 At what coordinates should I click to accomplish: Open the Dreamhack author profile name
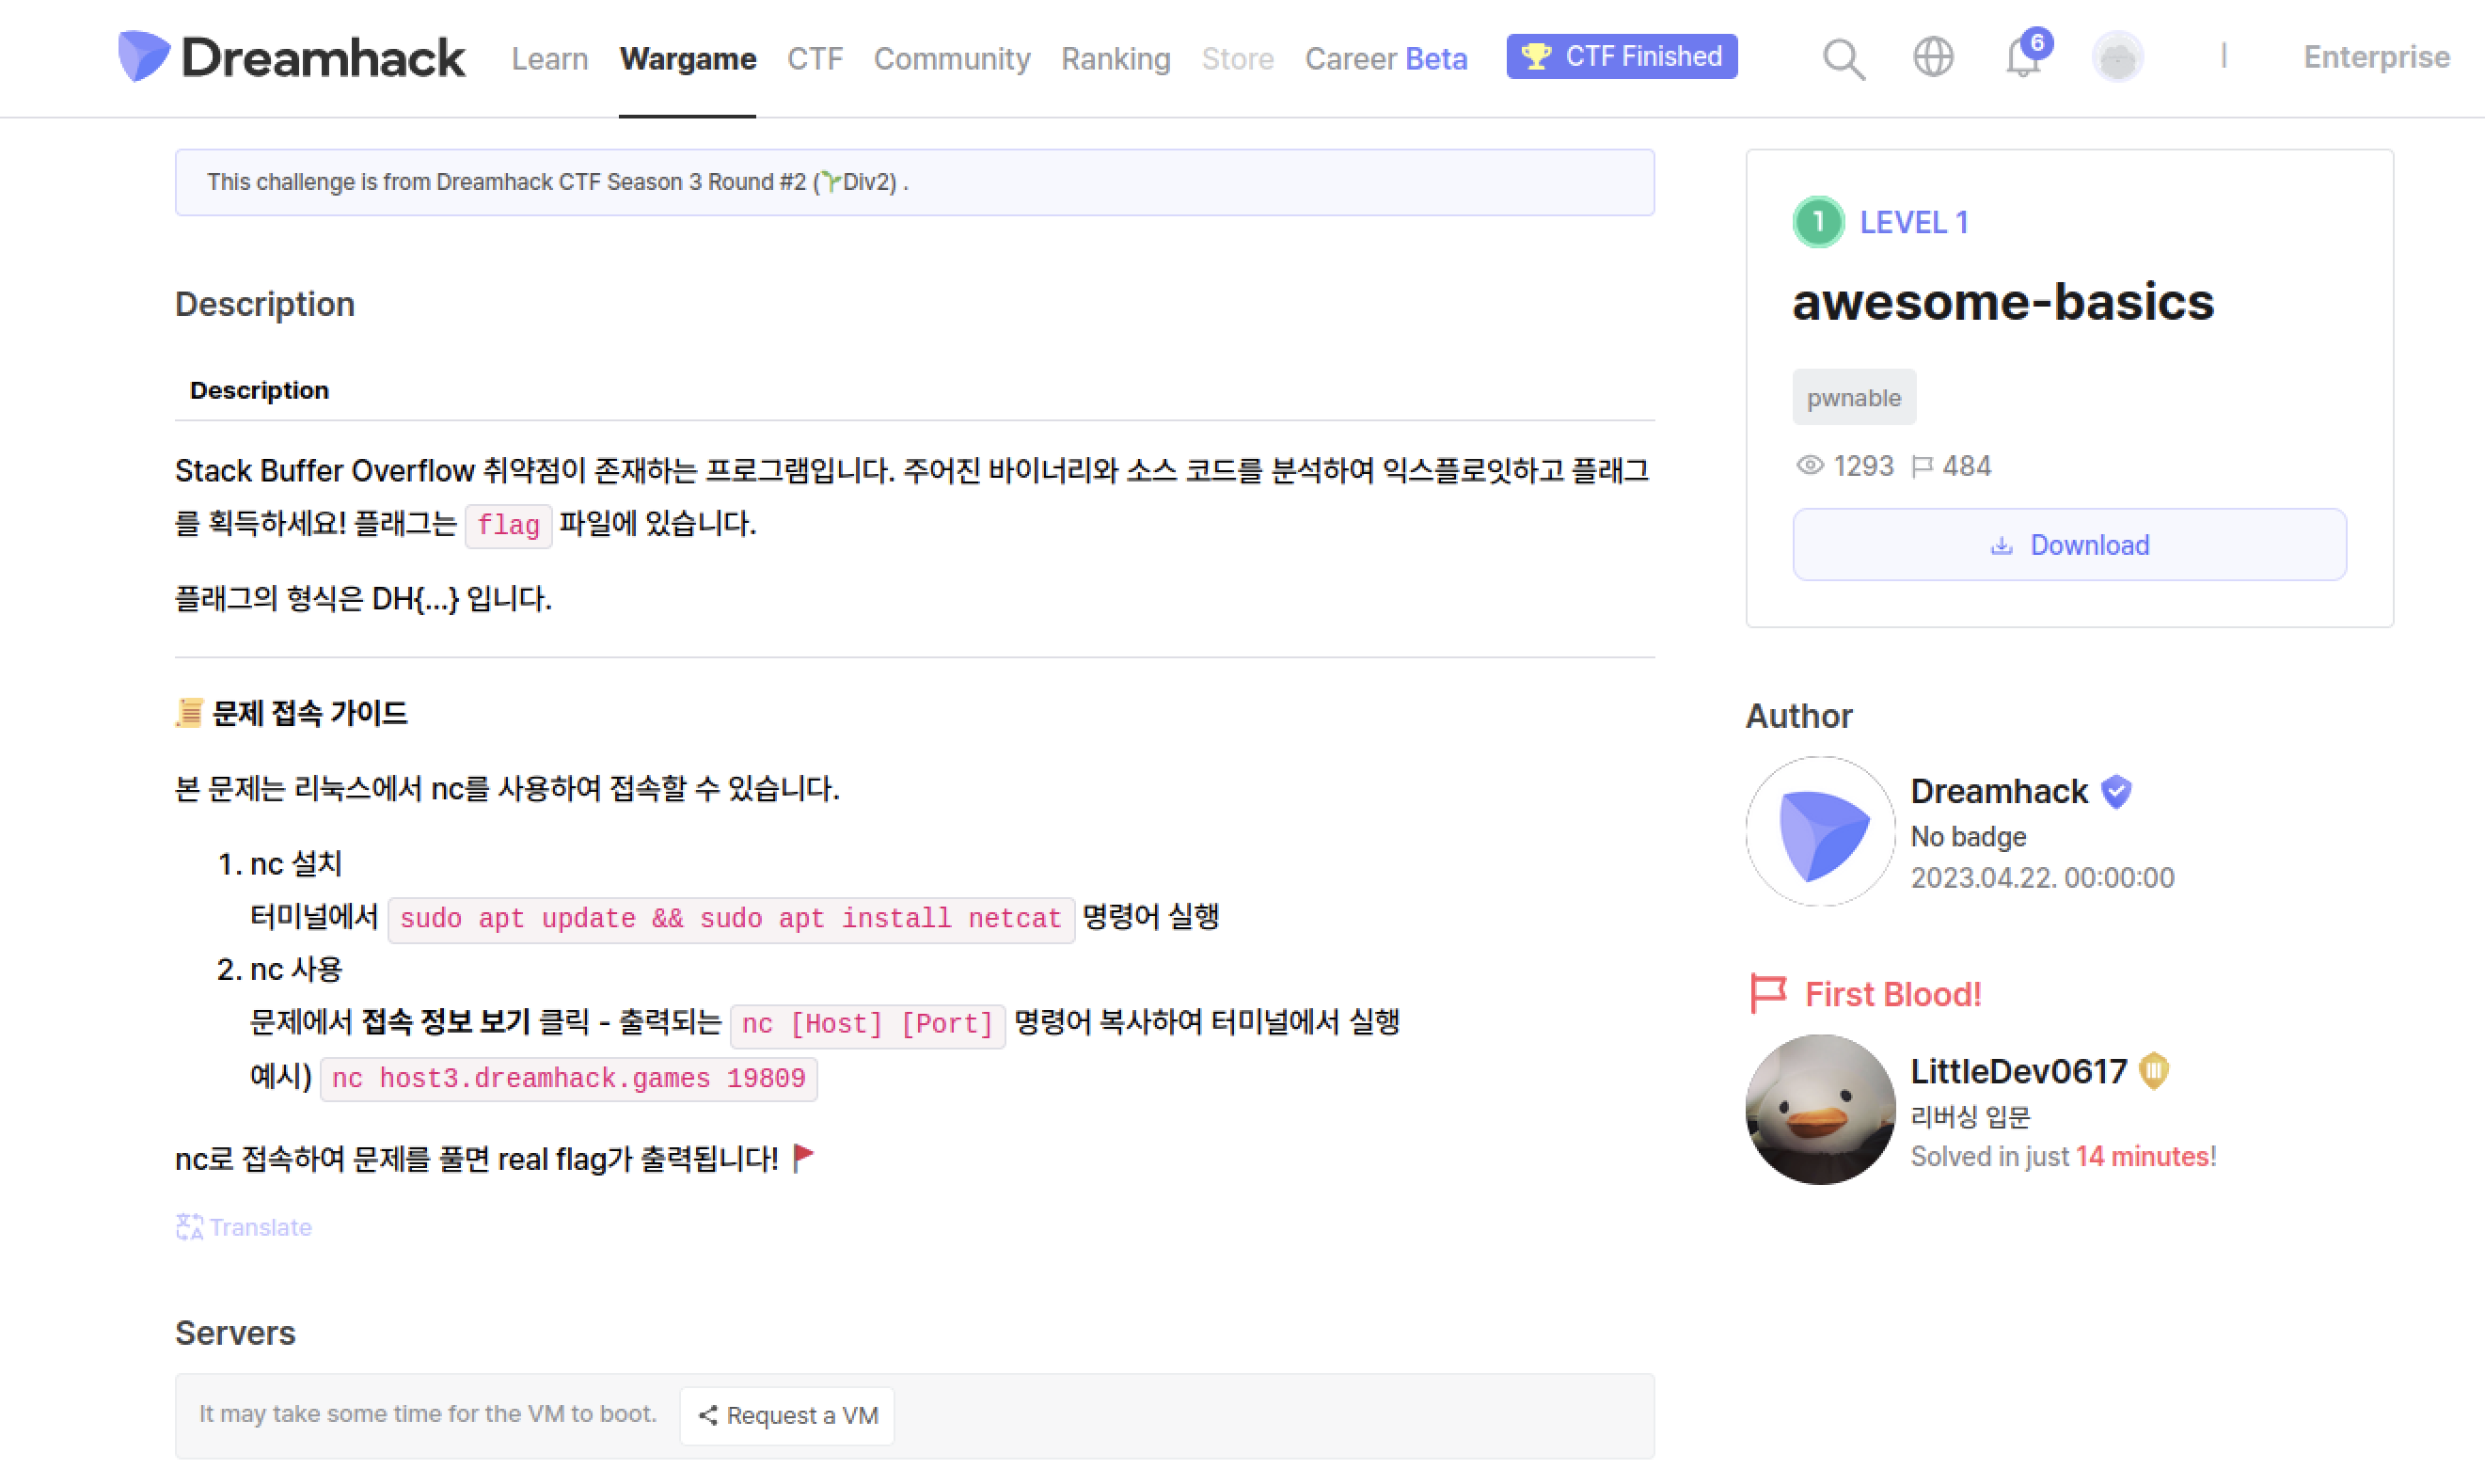pos(1998,791)
